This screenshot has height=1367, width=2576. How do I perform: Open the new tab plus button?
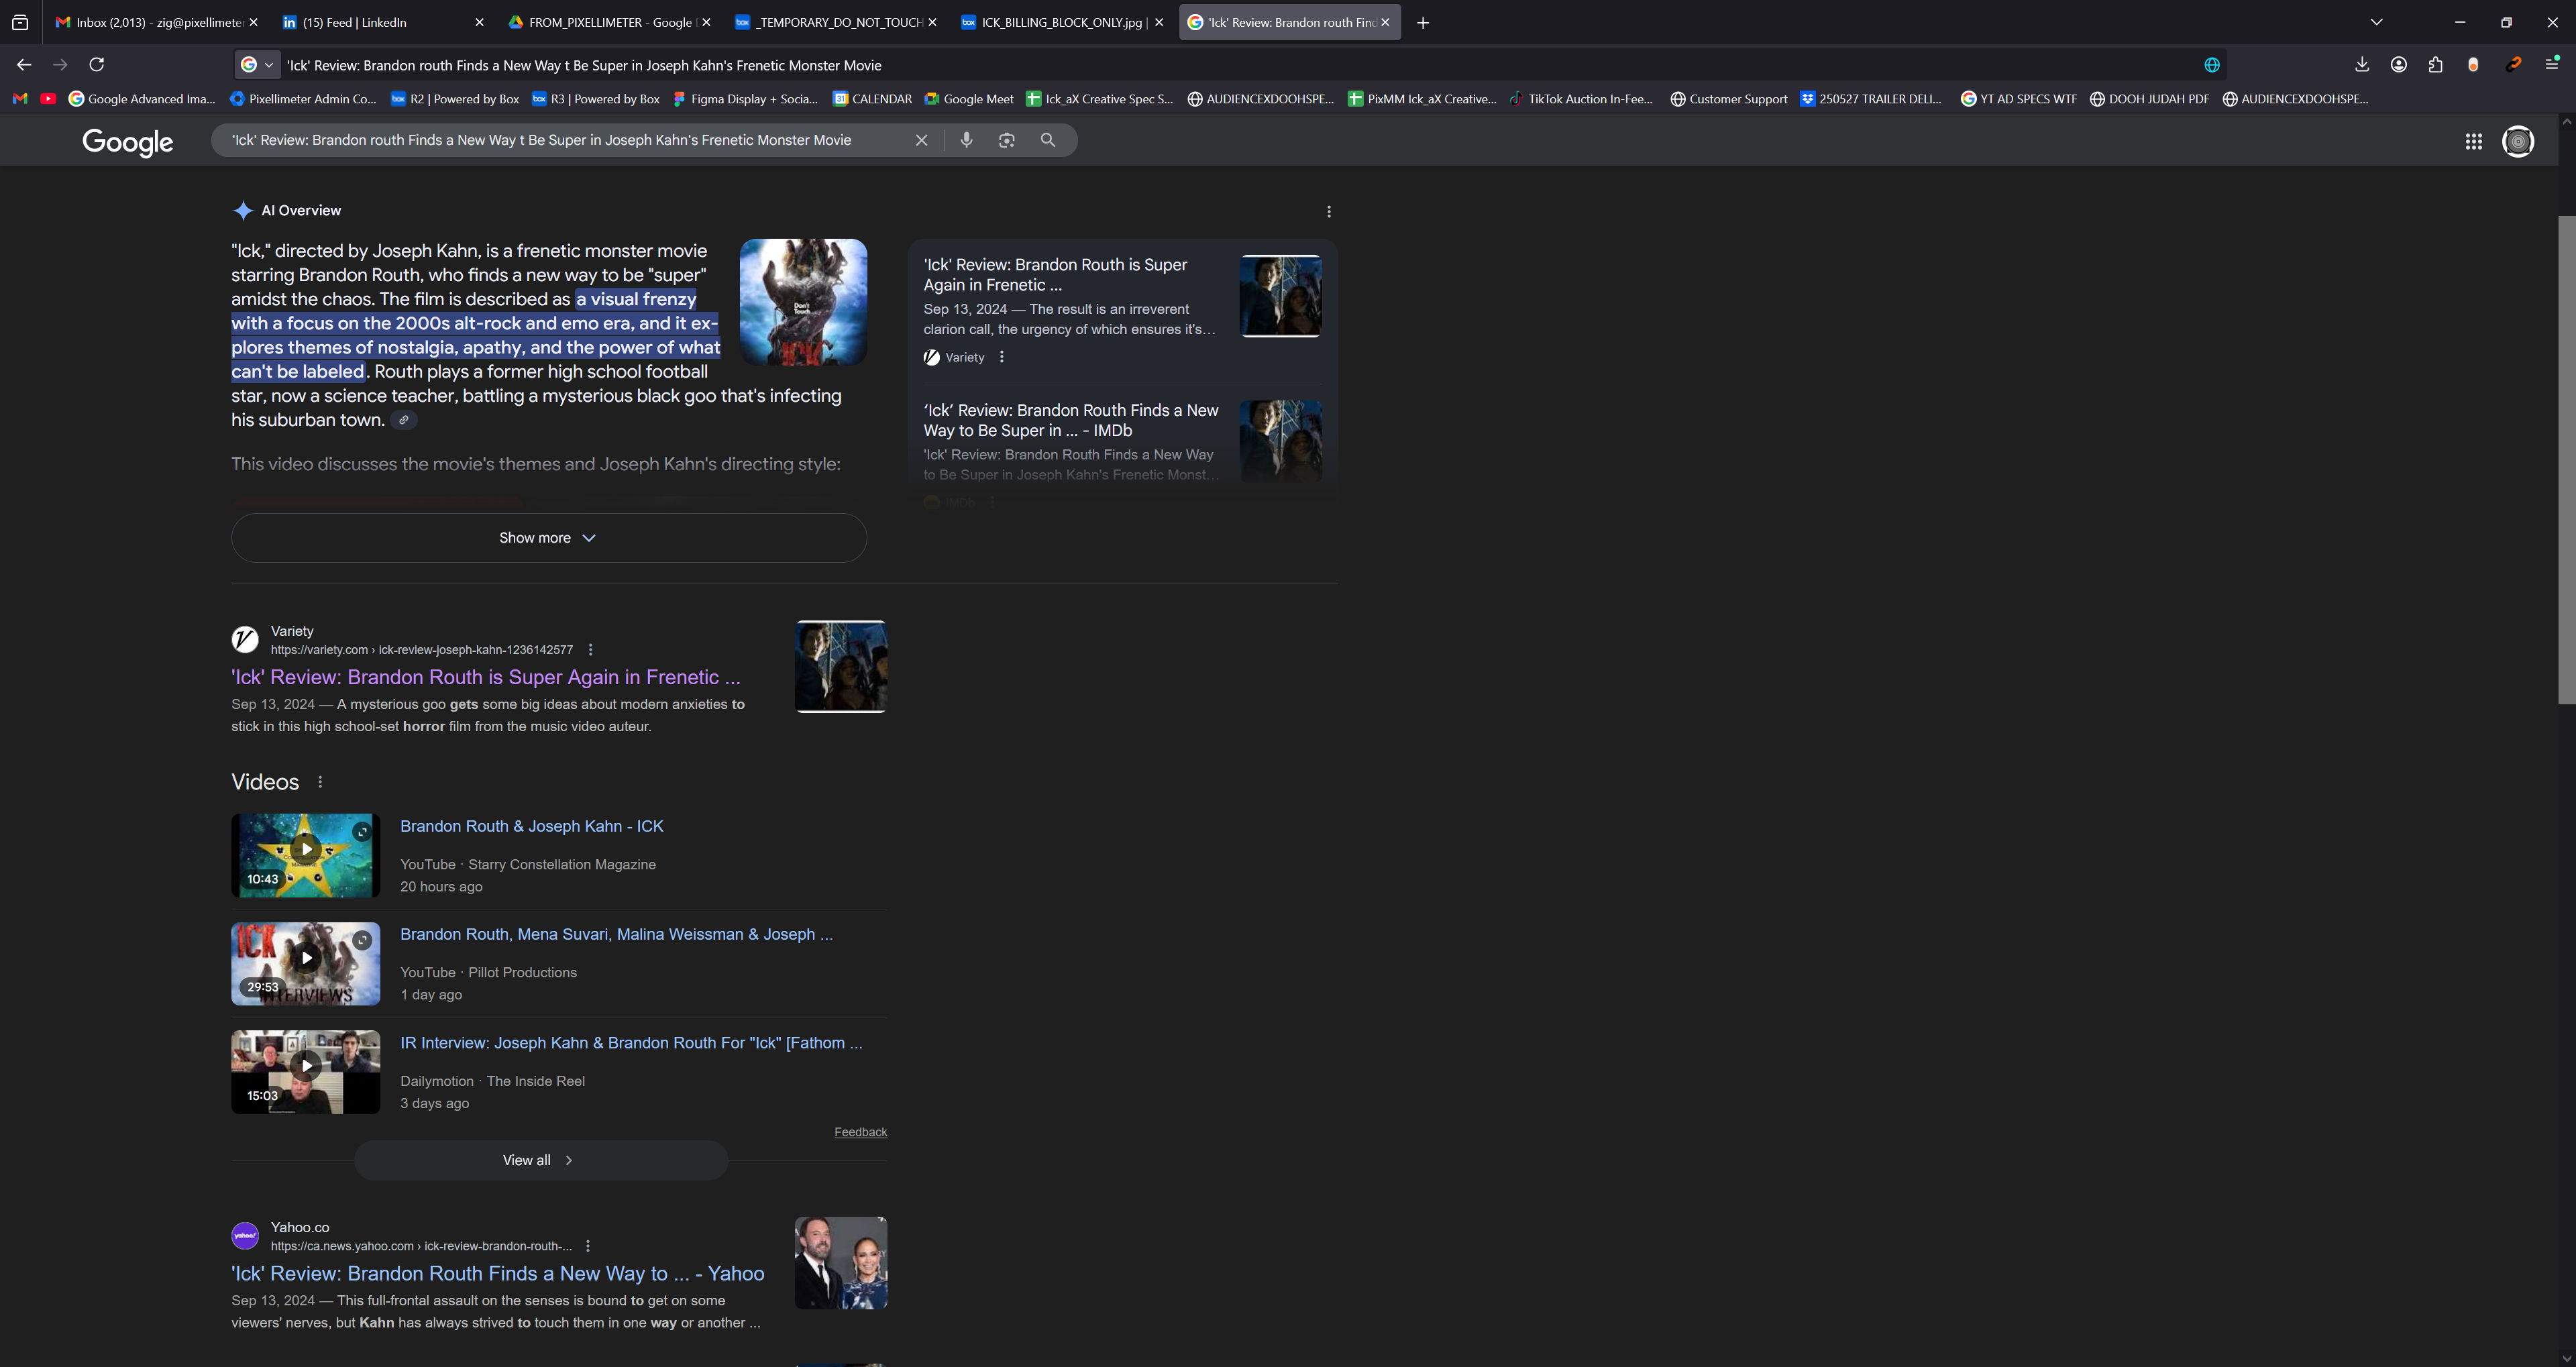coord(1423,22)
